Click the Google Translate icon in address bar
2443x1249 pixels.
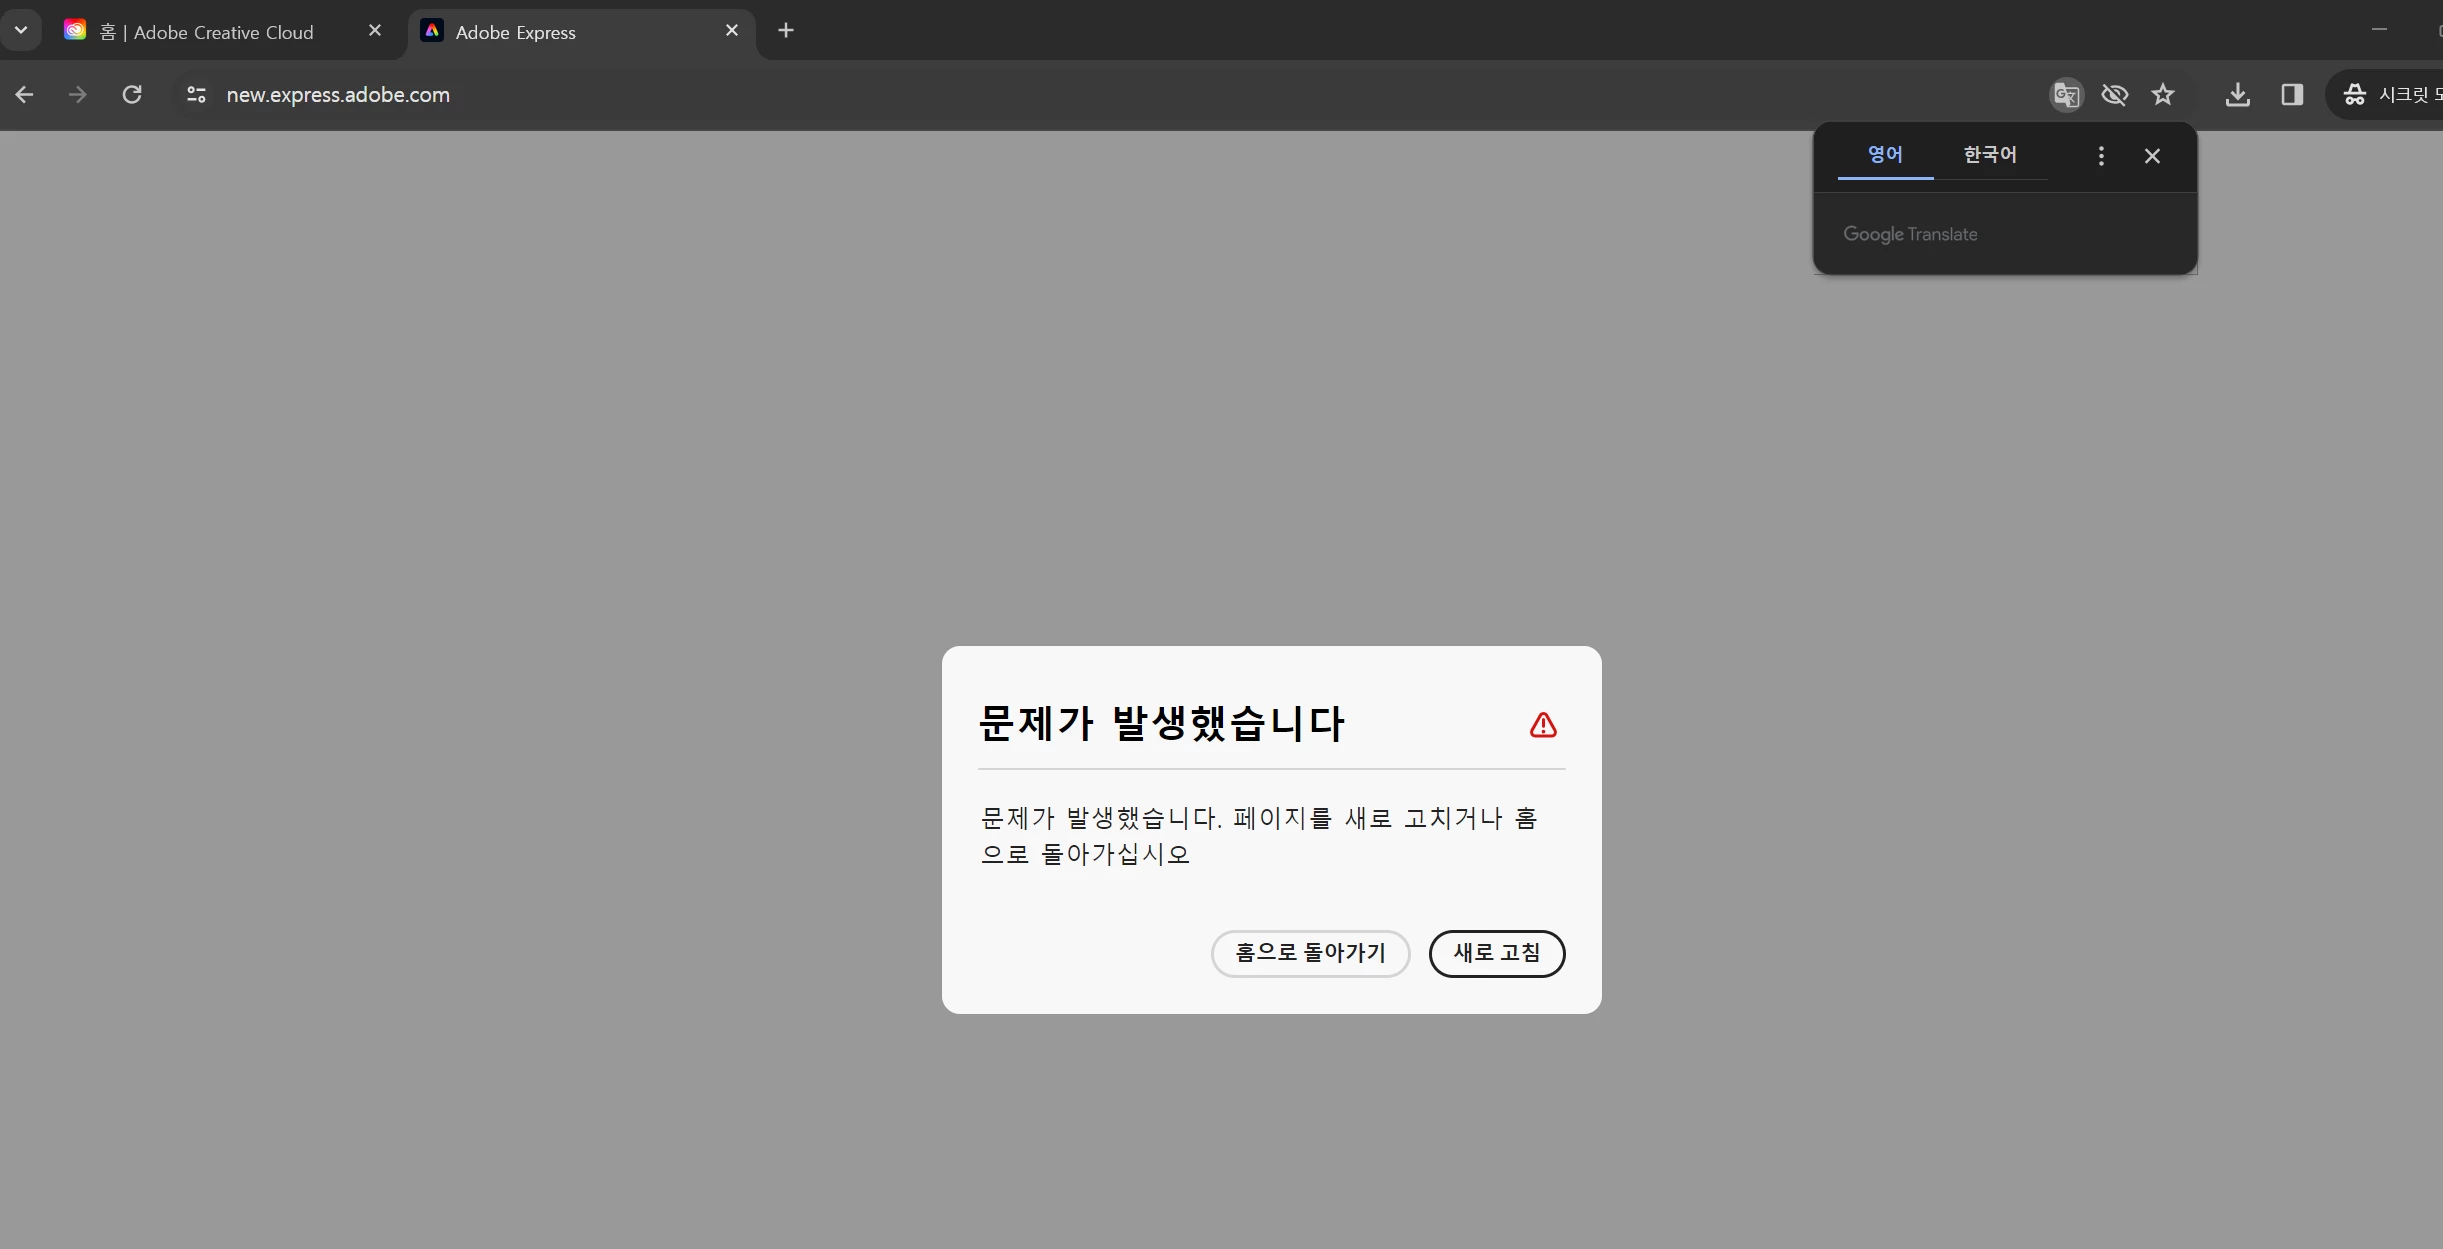tap(2066, 95)
